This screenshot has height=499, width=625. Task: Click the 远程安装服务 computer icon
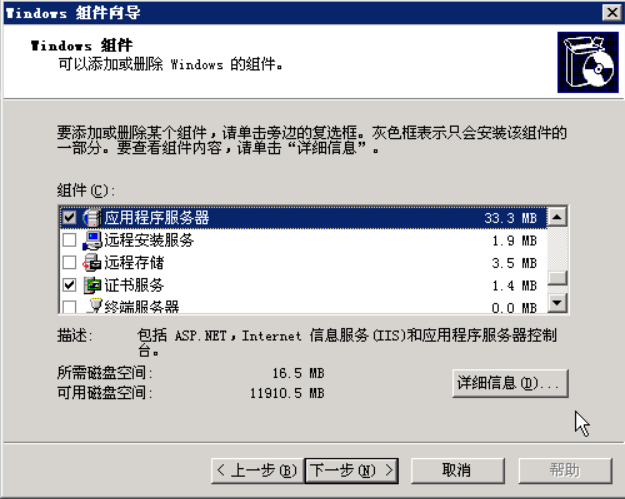point(92,240)
